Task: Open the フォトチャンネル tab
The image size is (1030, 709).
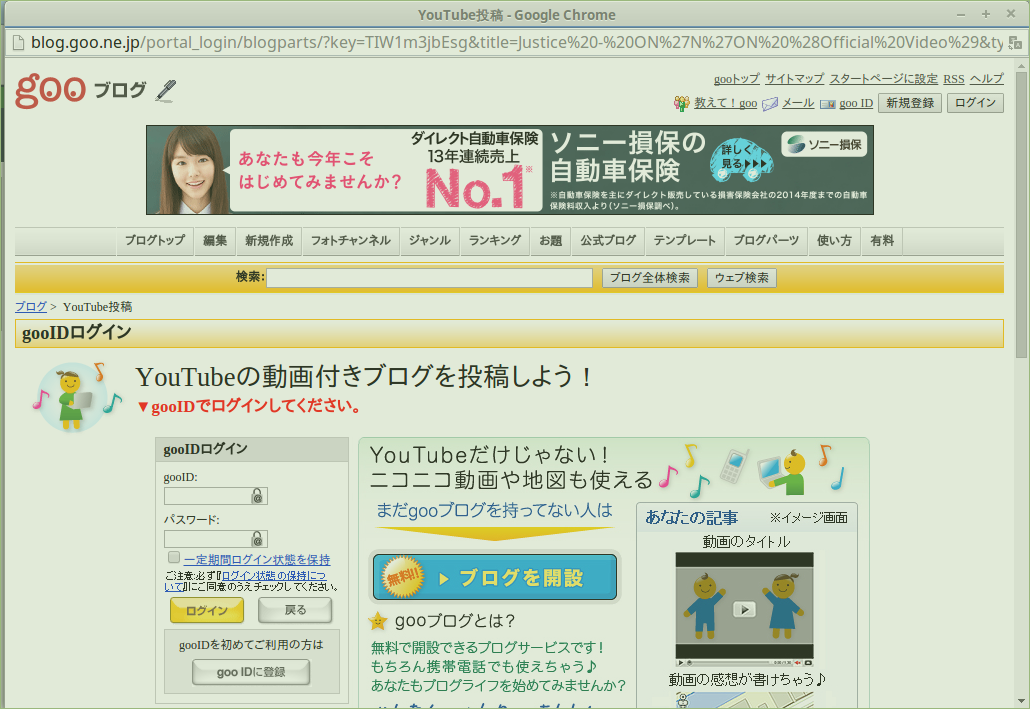Action: pos(351,240)
